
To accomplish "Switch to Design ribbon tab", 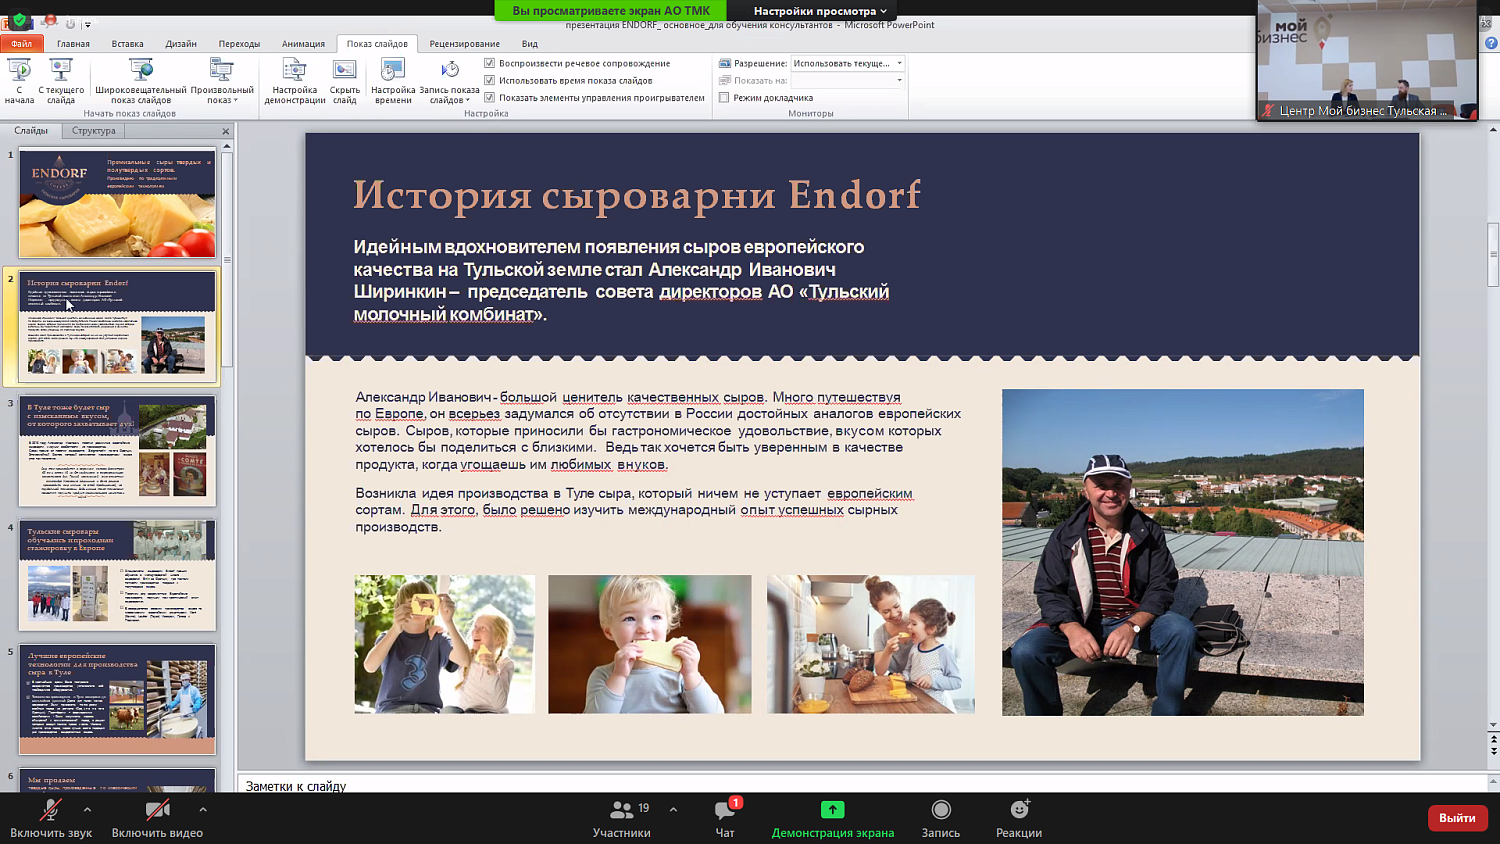I will [181, 44].
